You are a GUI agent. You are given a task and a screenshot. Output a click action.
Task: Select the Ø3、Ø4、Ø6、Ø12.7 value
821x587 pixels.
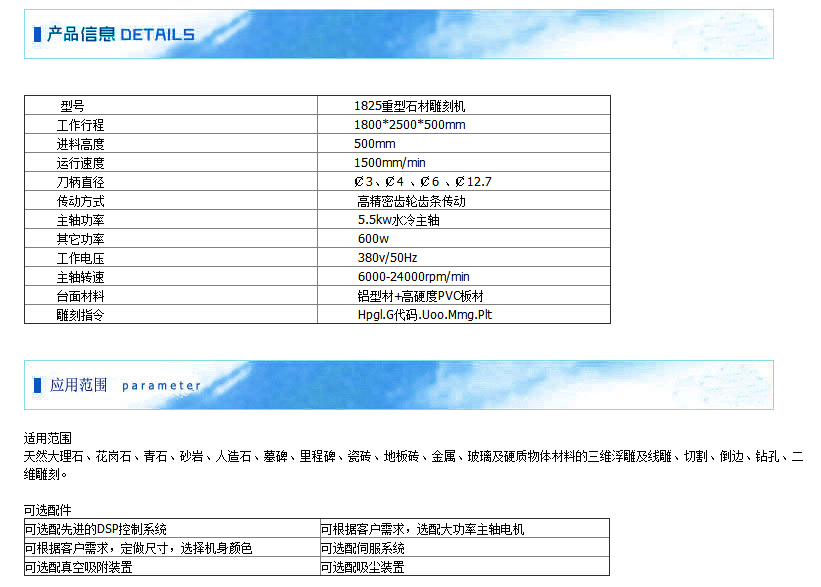pos(423,182)
